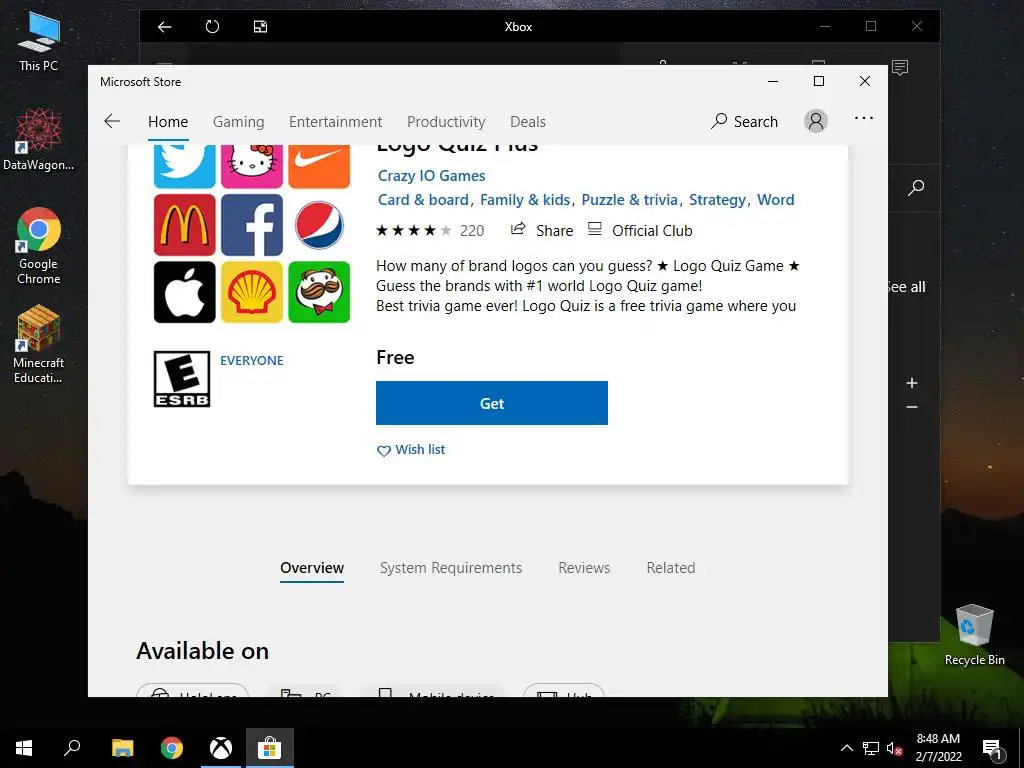1024x768 pixels.
Task: Click the Facebook logo tile
Action: [x=252, y=225]
